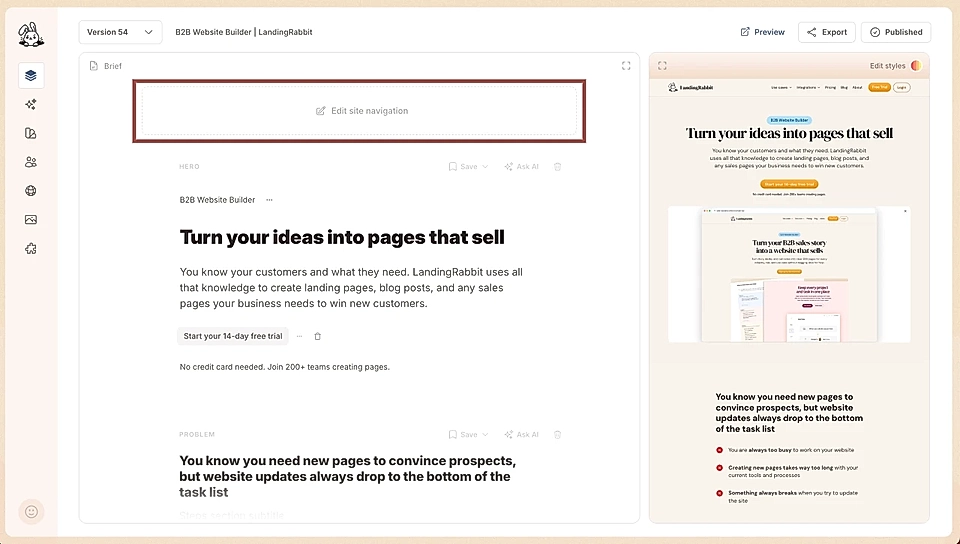Click the product screenshot in preview
Viewport: 960px width, 544px height.
(x=789, y=274)
